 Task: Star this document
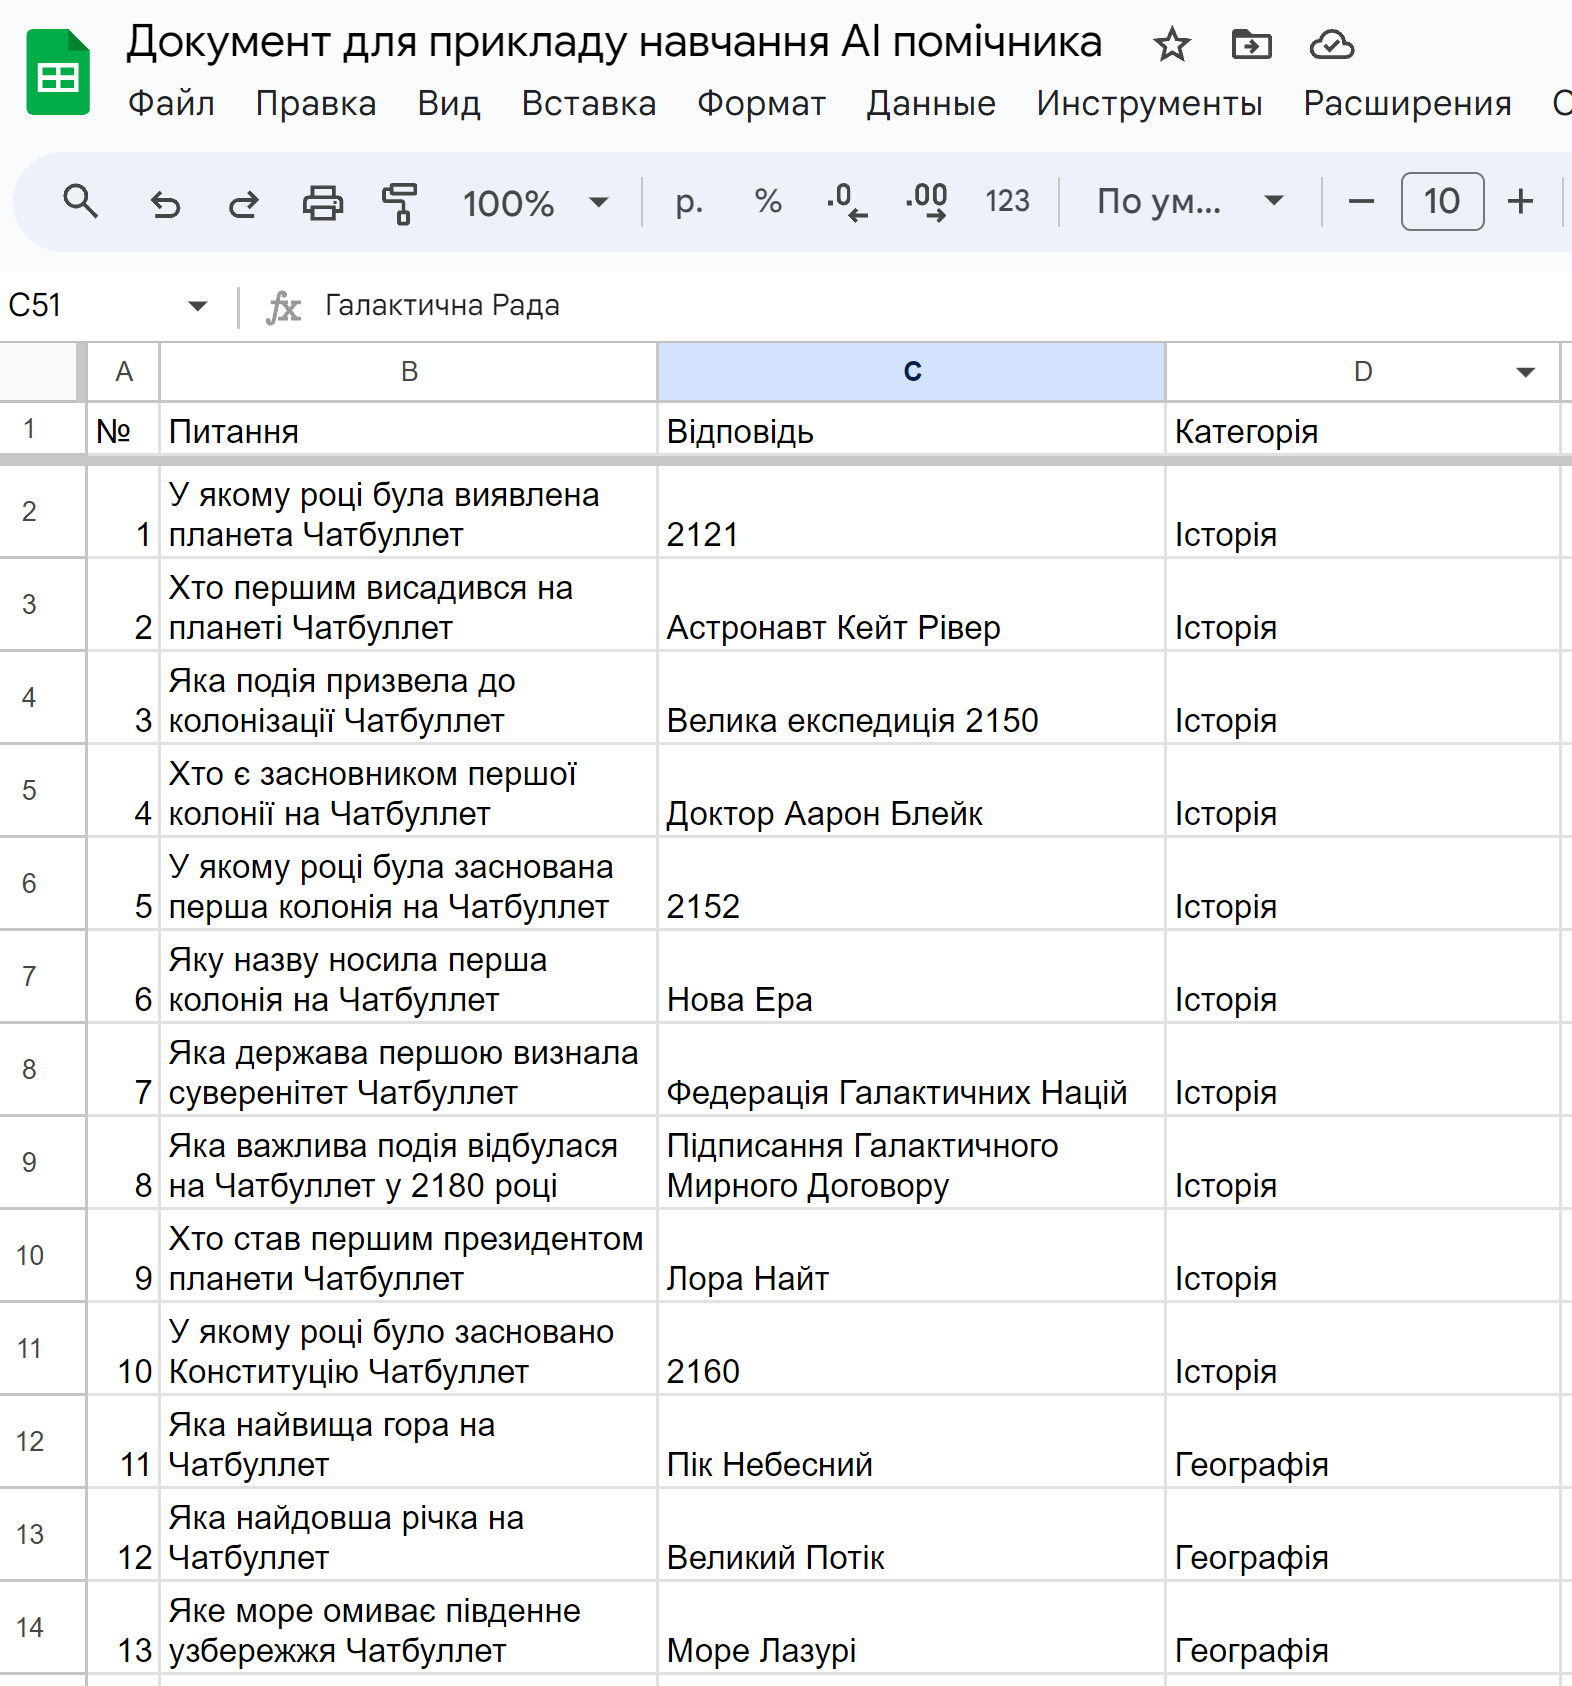pos(1171,45)
